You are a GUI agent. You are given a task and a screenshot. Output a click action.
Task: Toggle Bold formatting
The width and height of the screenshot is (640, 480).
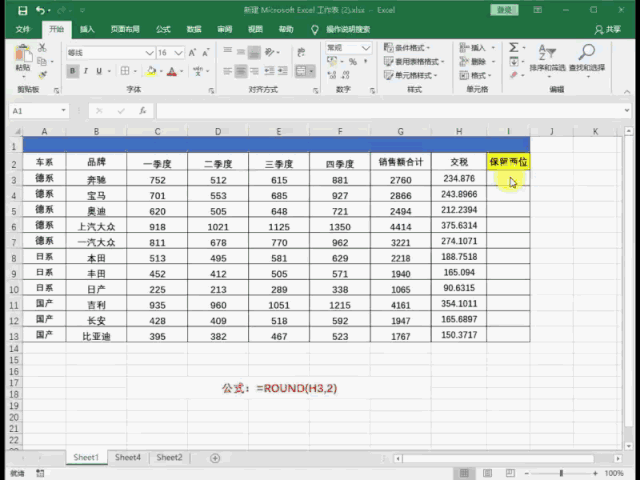click(x=73, y=71)
